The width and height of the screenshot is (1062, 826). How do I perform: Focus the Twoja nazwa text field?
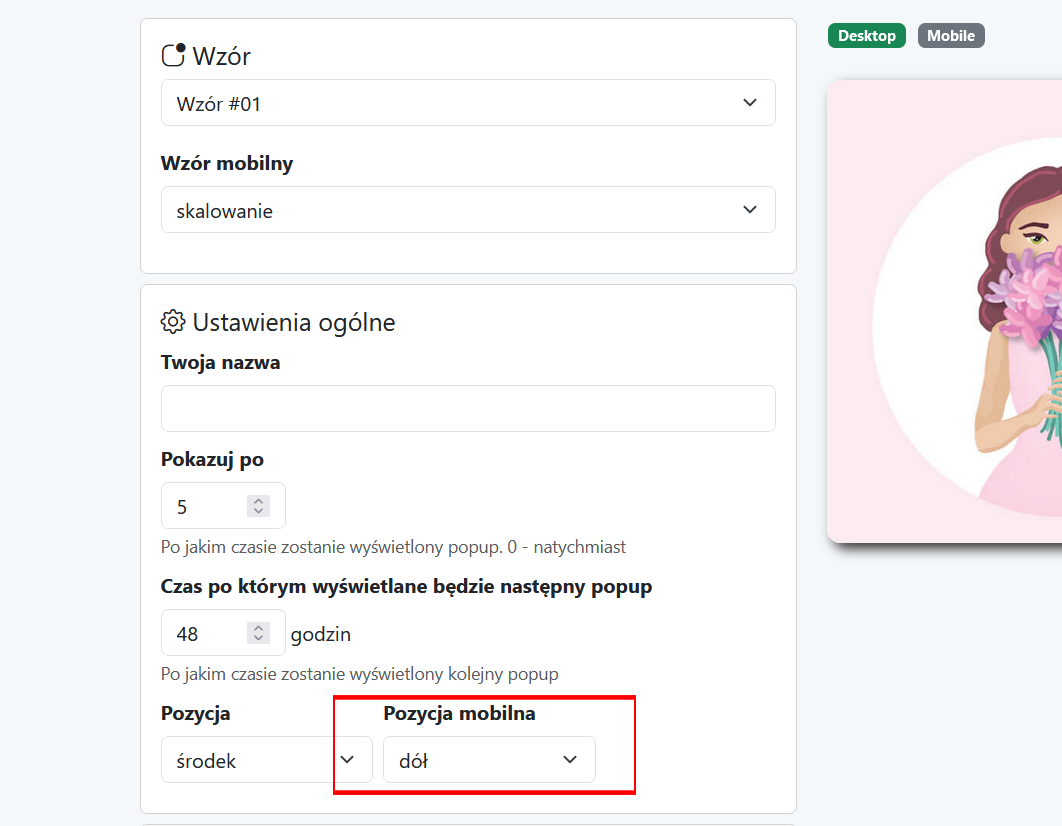pos(468,408)
